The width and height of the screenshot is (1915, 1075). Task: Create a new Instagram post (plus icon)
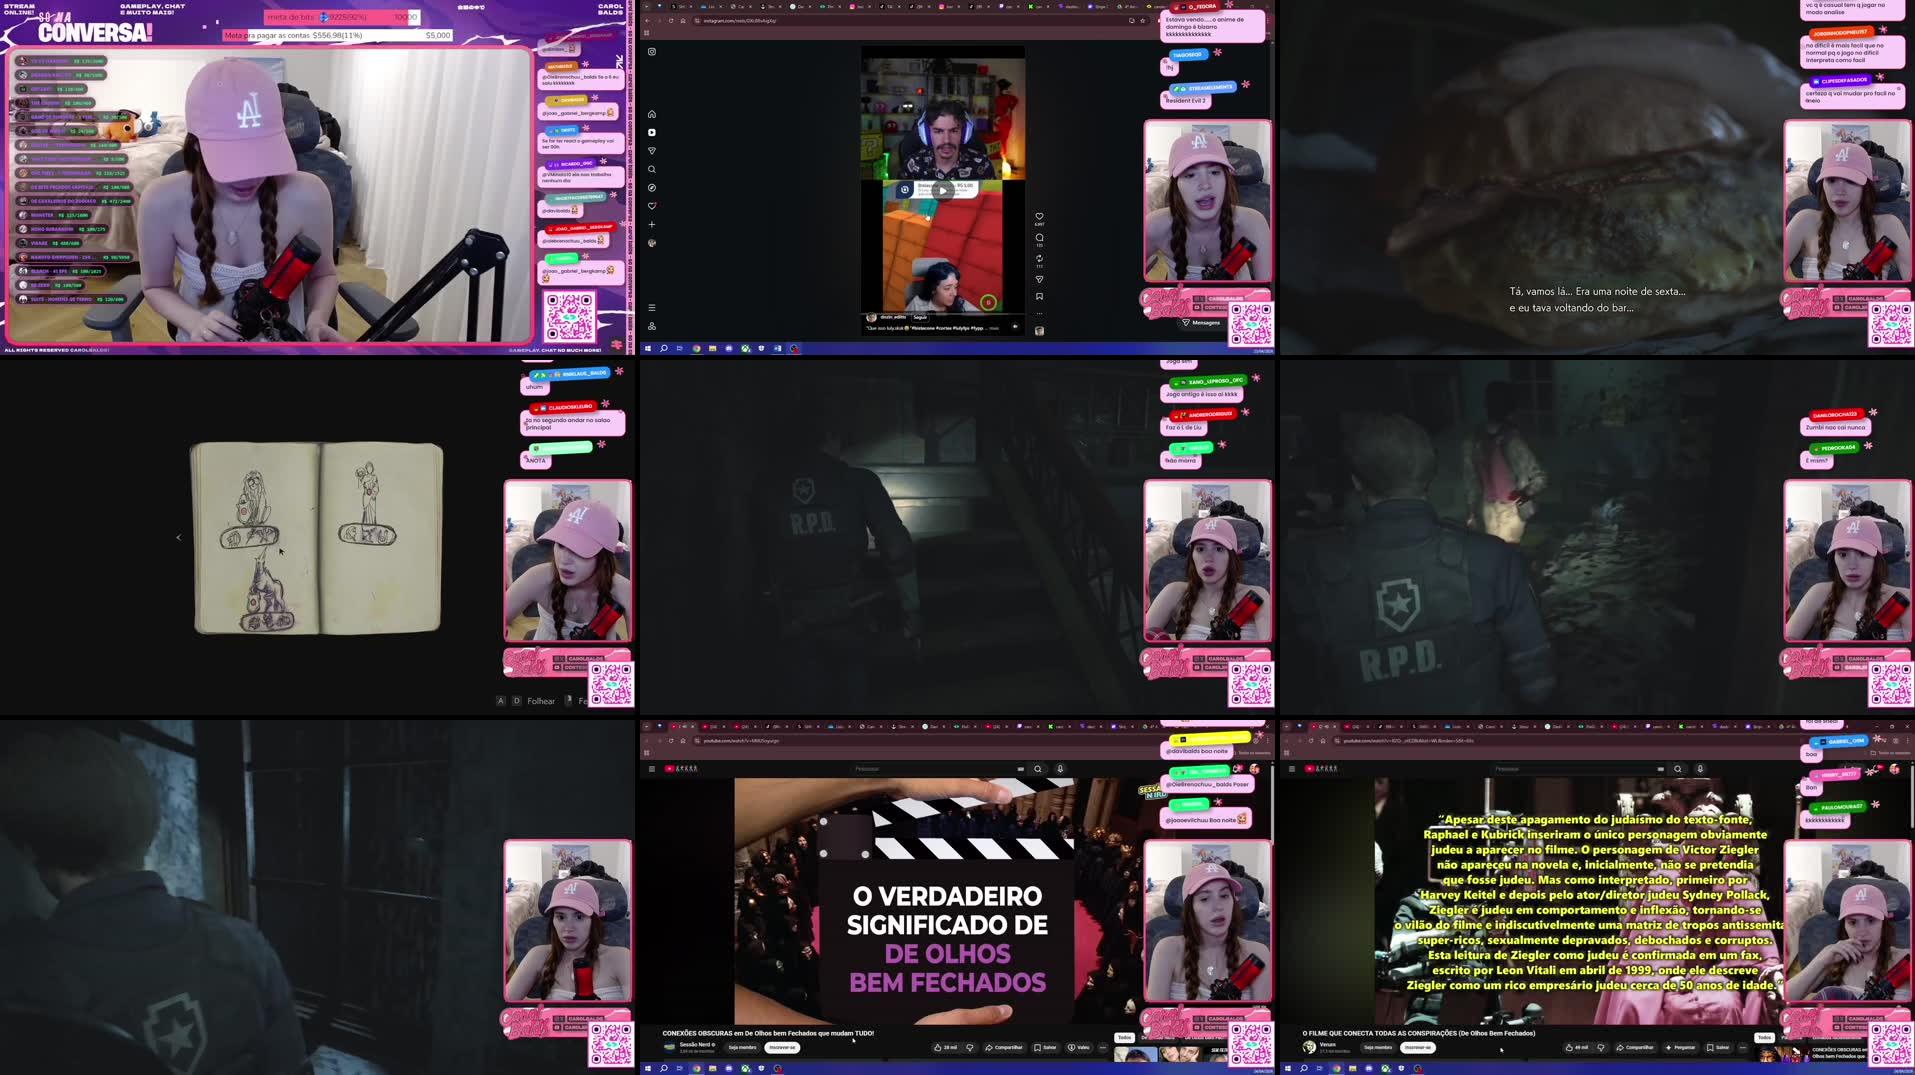651,224
